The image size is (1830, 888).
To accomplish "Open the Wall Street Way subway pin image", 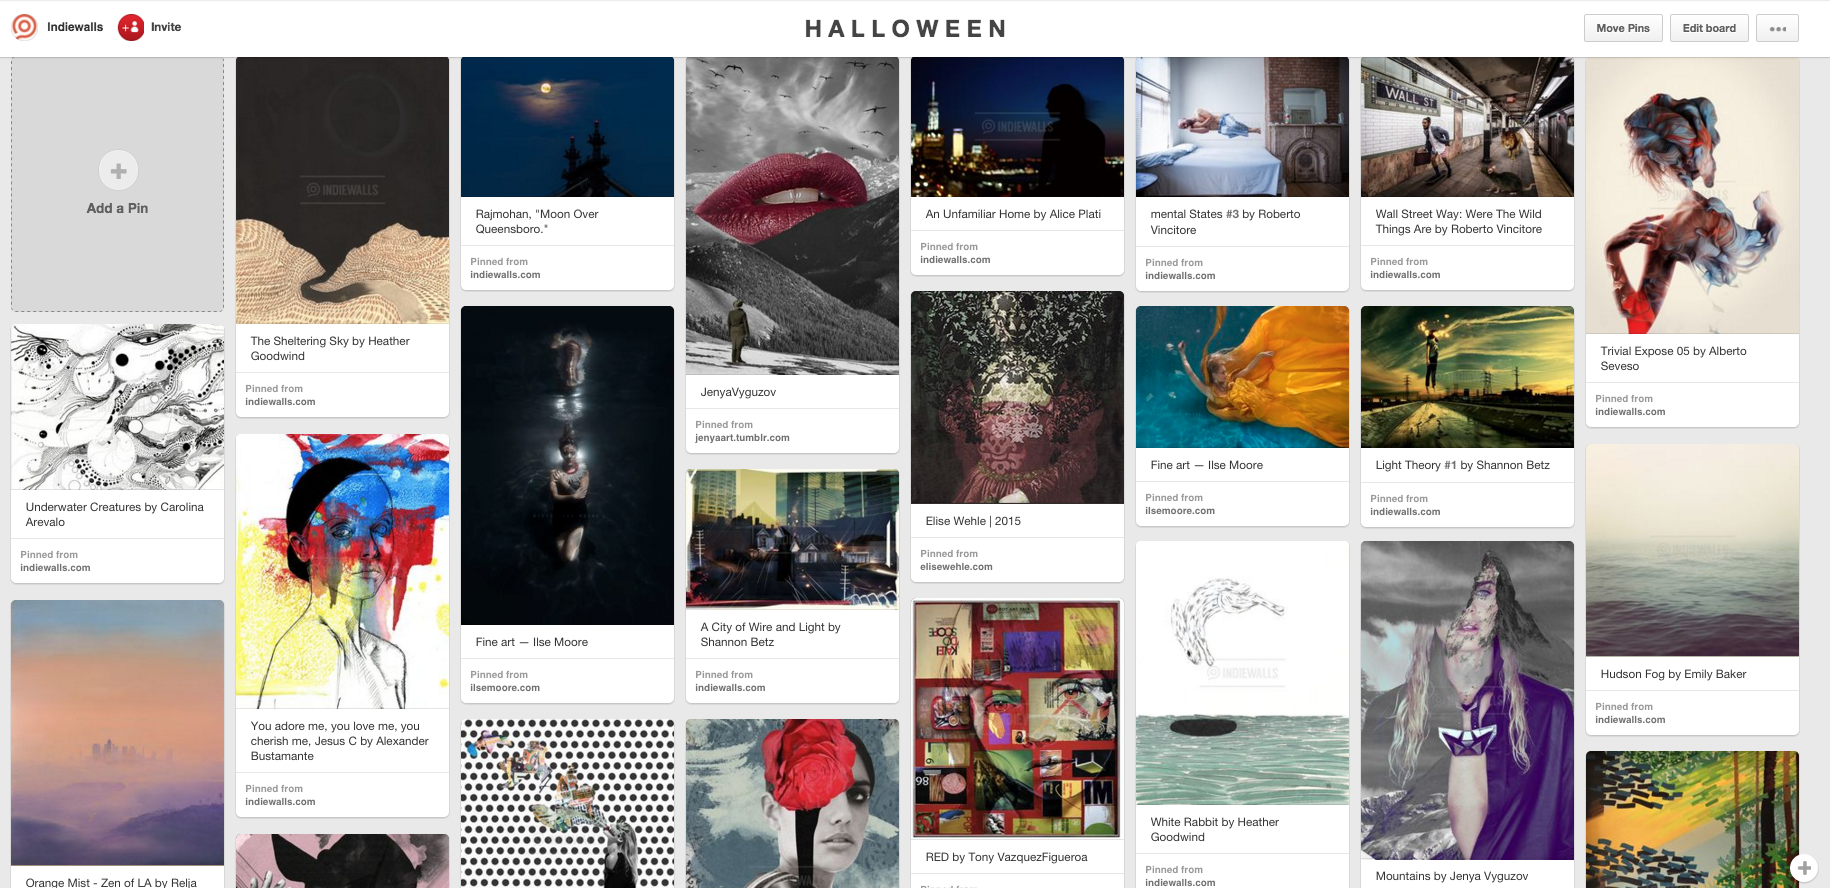I will tap(1467, 127).
